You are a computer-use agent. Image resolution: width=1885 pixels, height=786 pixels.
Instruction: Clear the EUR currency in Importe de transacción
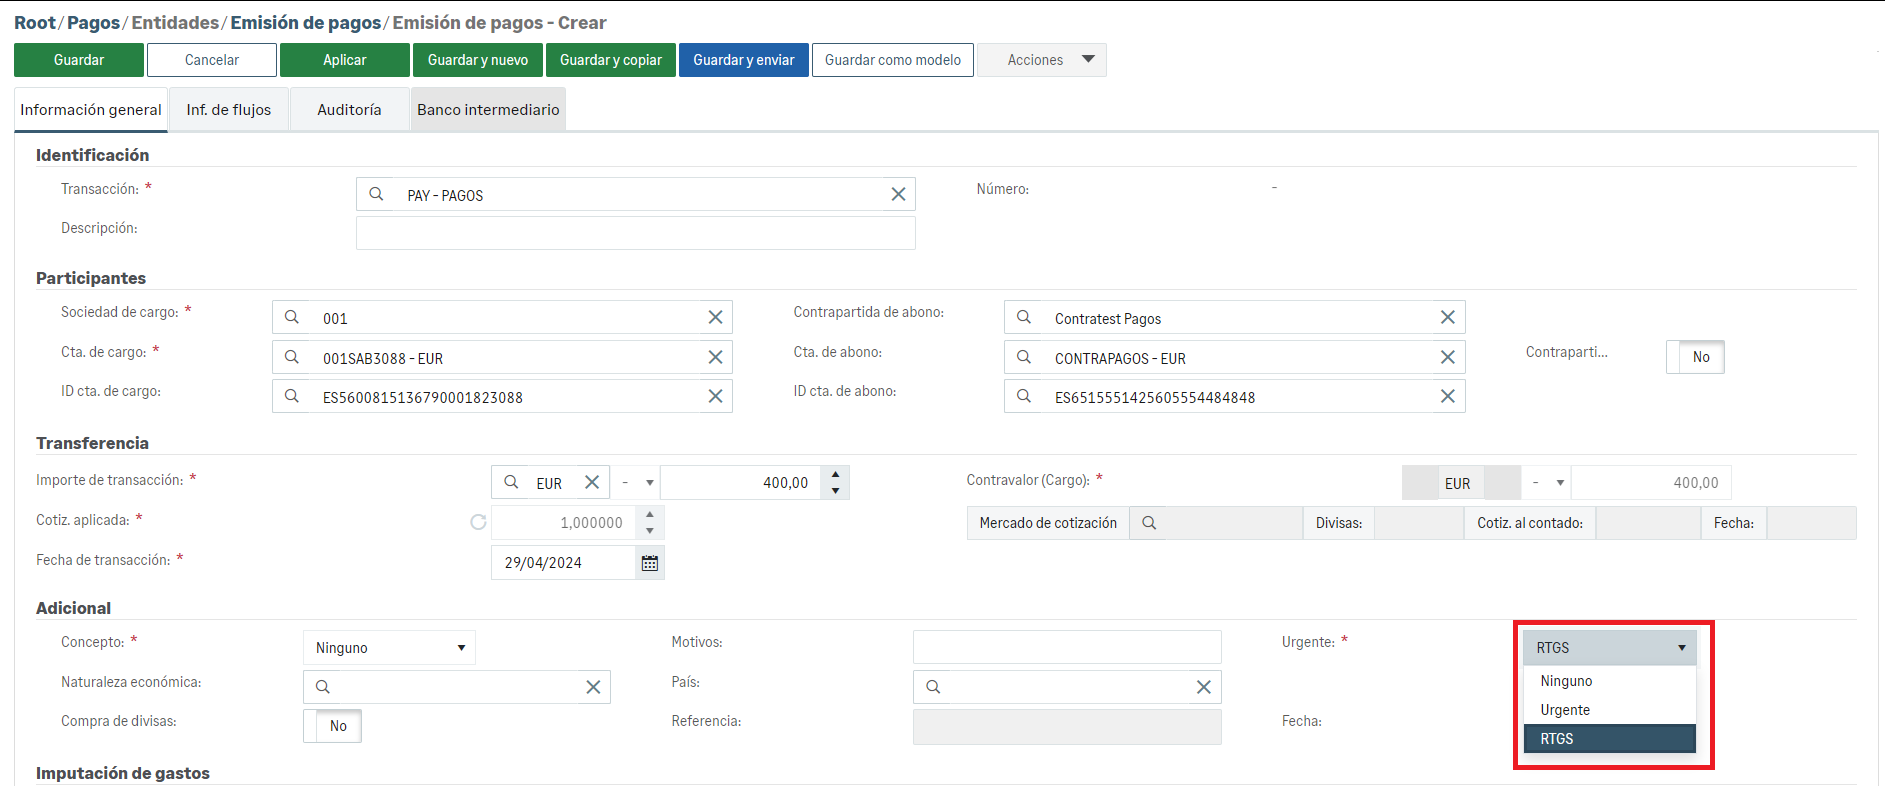pyautogui.click(x=592, y=483)
